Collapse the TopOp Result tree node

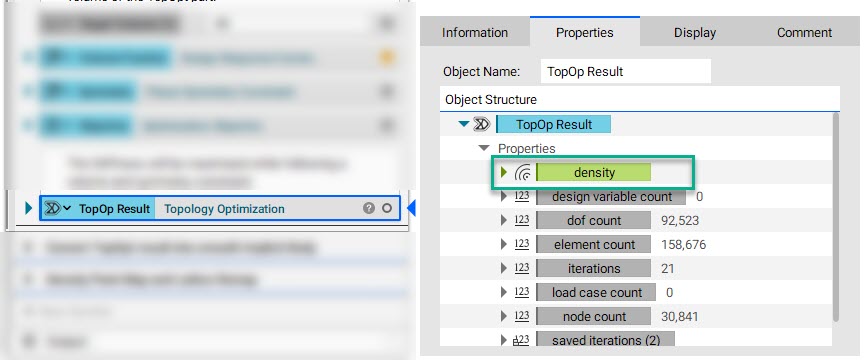coord(464,124)
